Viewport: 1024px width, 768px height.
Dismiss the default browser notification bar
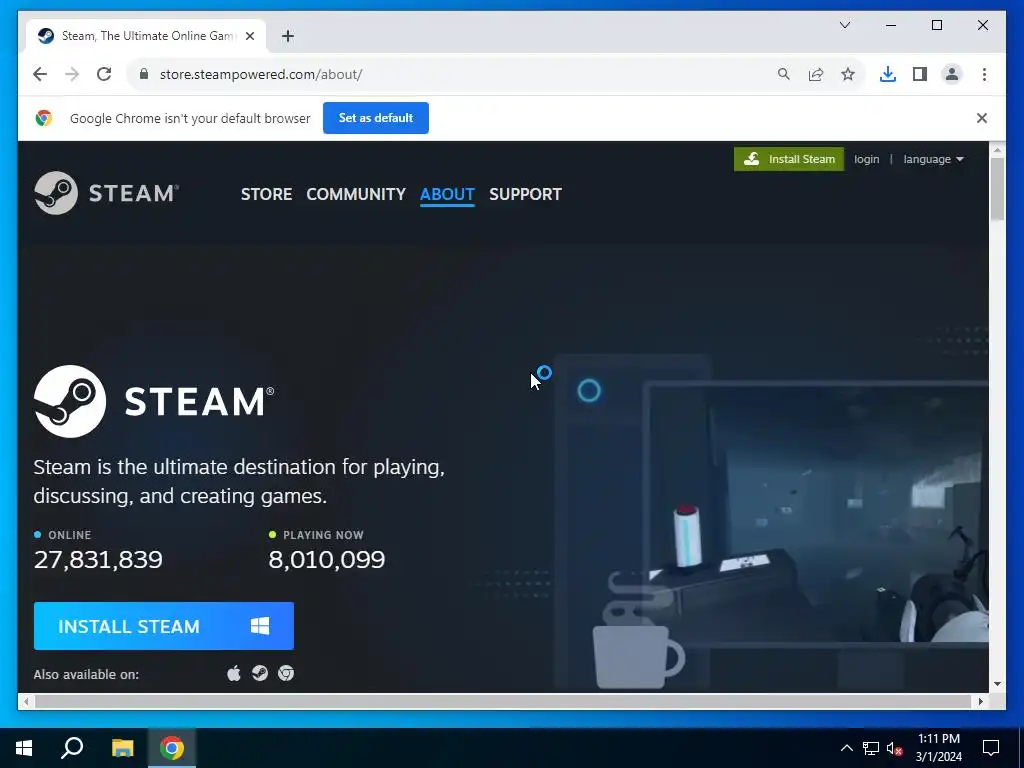tap(982, 118)
